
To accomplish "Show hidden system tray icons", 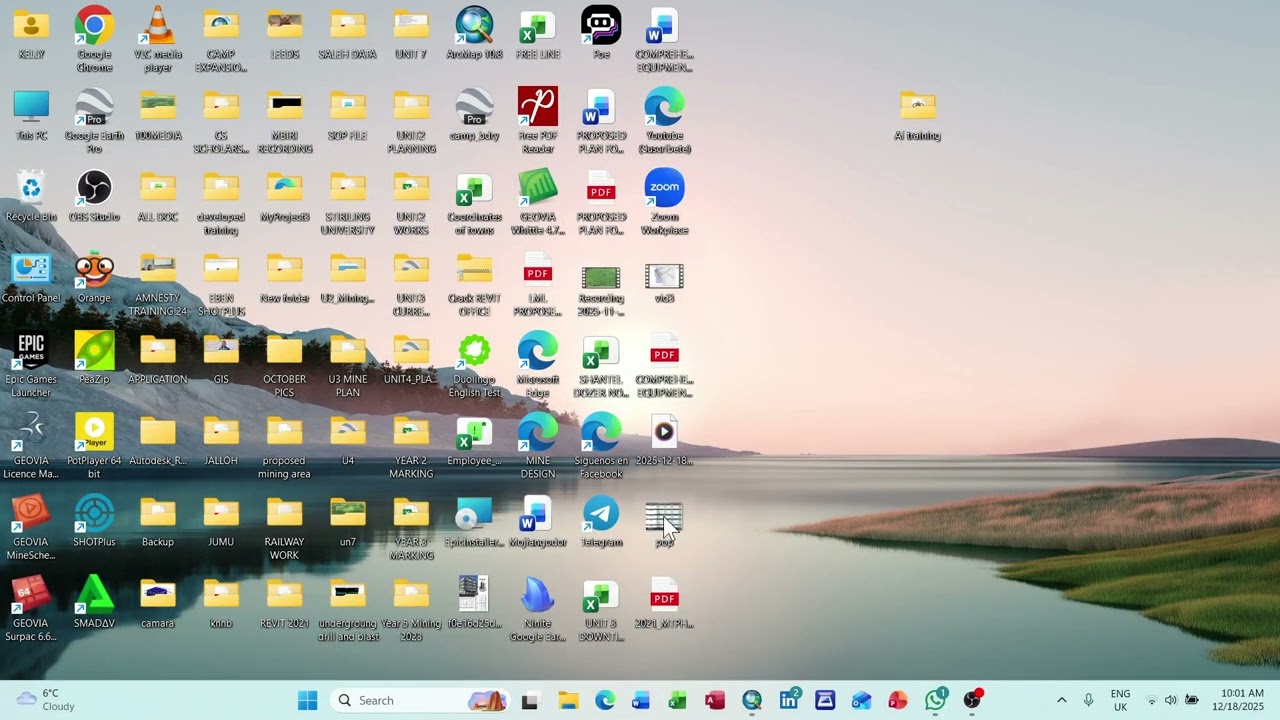I will point(1062,700).
